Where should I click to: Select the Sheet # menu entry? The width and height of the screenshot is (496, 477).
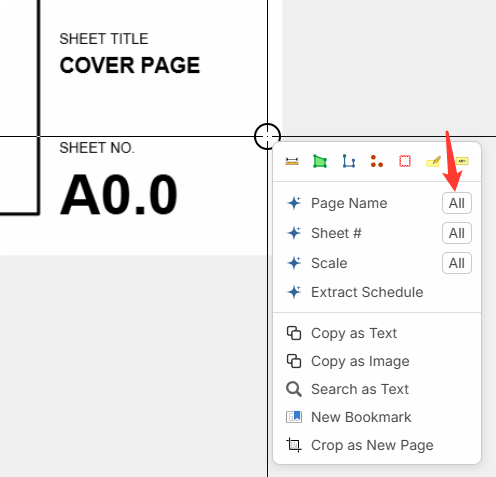click(336, 233)
